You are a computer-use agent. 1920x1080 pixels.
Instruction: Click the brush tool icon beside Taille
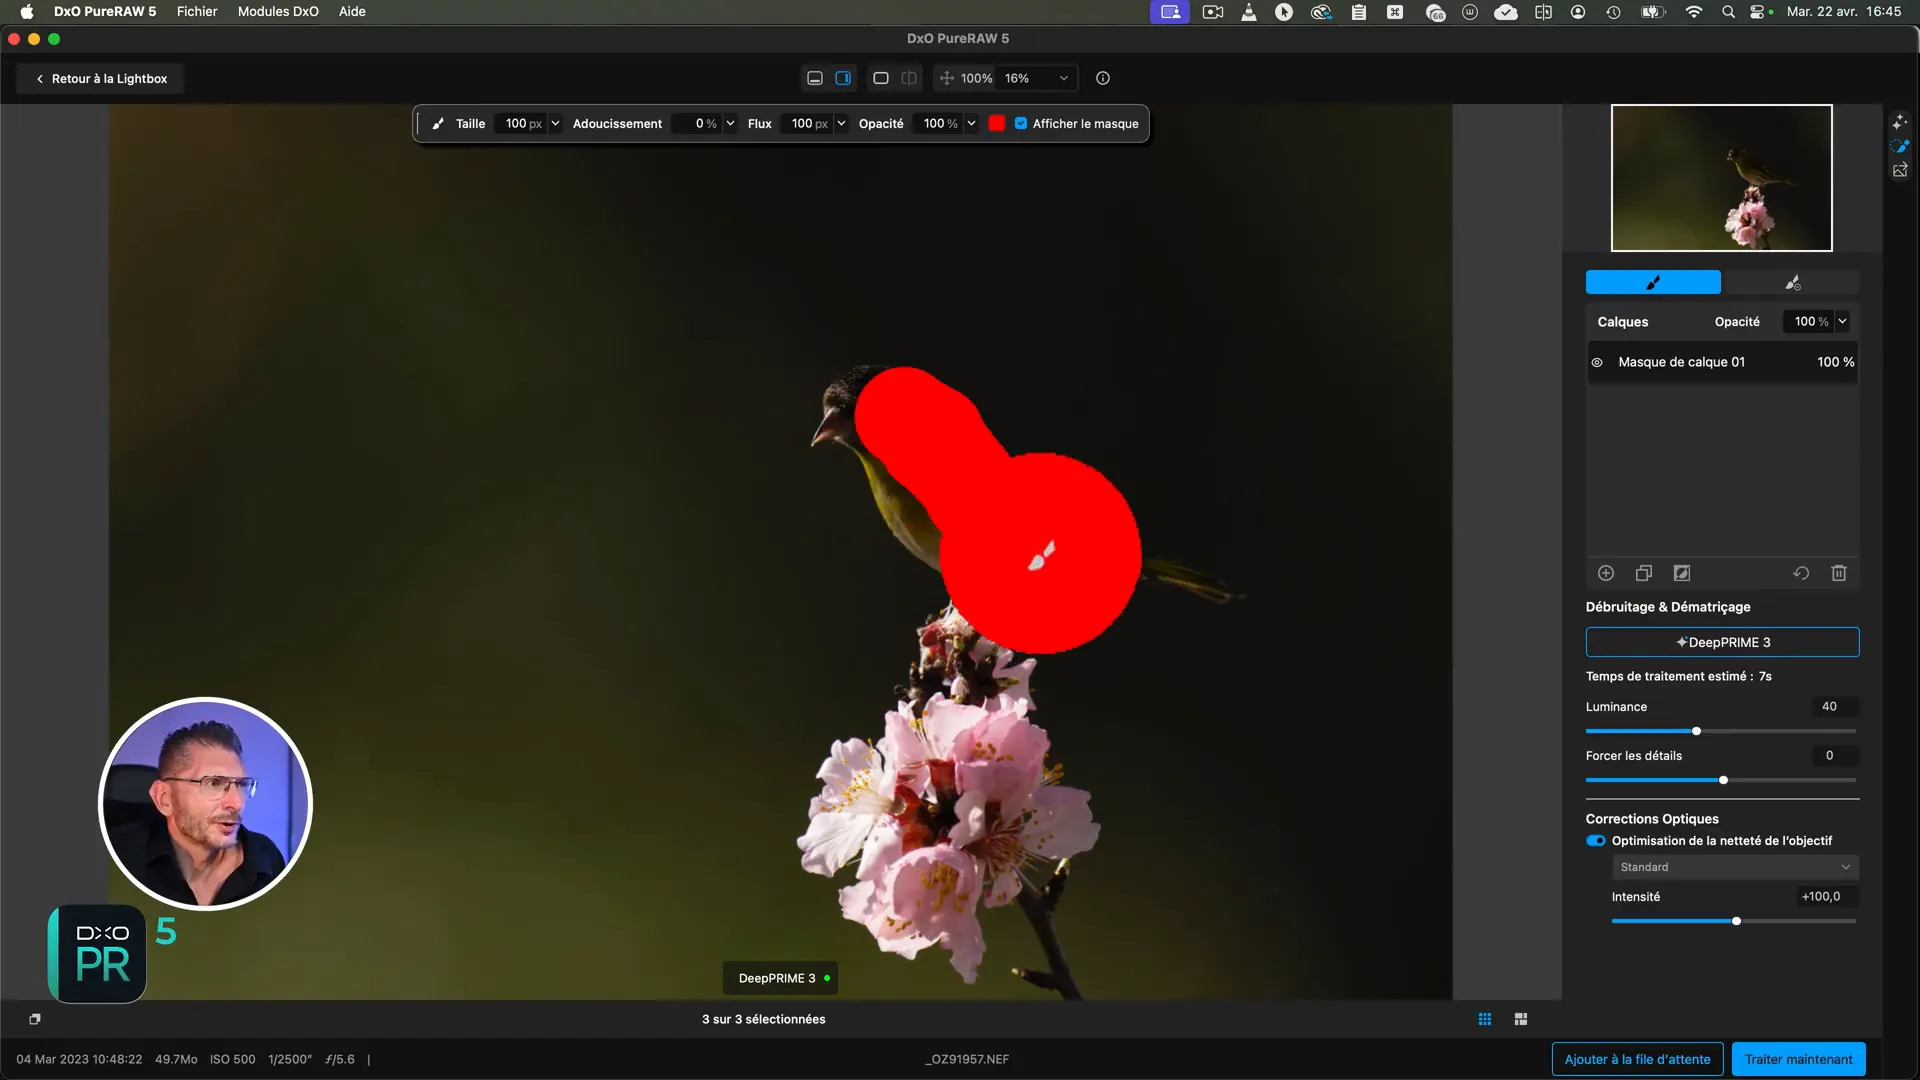[x=438, y=124]
